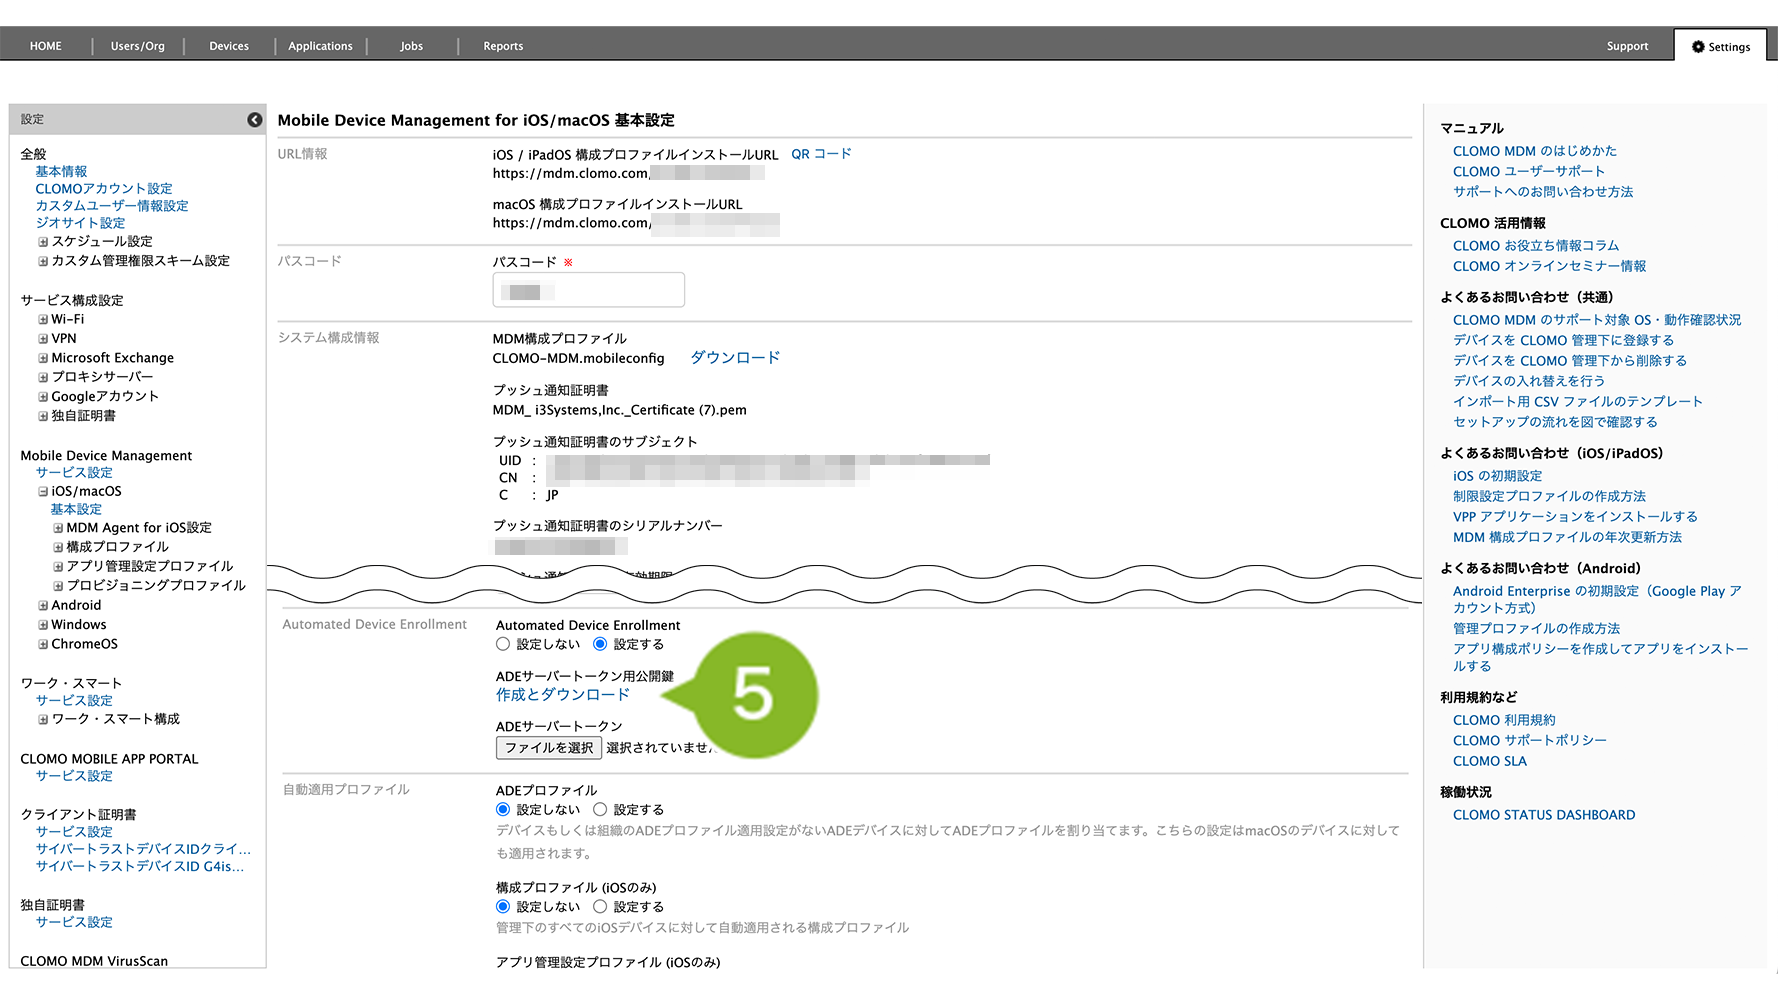Open CLOMO サポートポリシー link
The width and height of the screenshot is (1778, 1000).
[x=1530, y=741]
